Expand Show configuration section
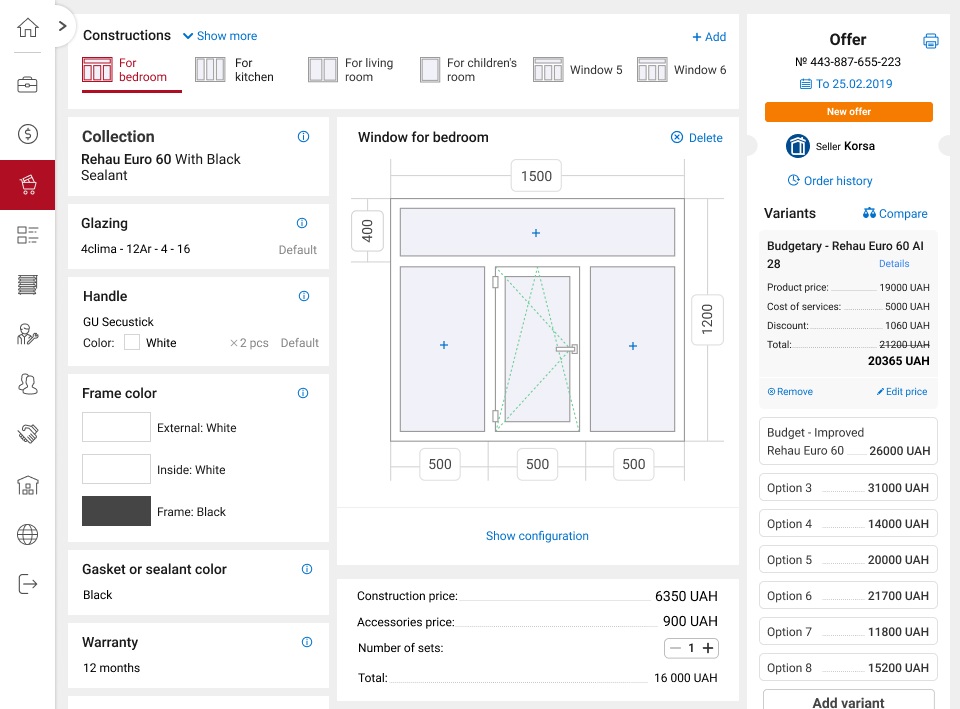 pyautogui.click(x=537, y=536)
